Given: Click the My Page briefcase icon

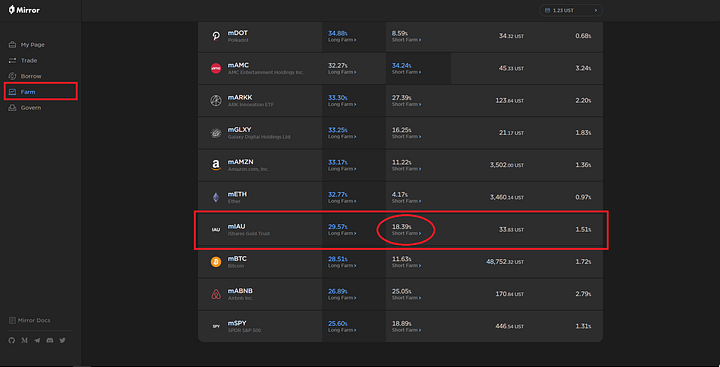Looking at the screenshot, I should pos(12,45).
